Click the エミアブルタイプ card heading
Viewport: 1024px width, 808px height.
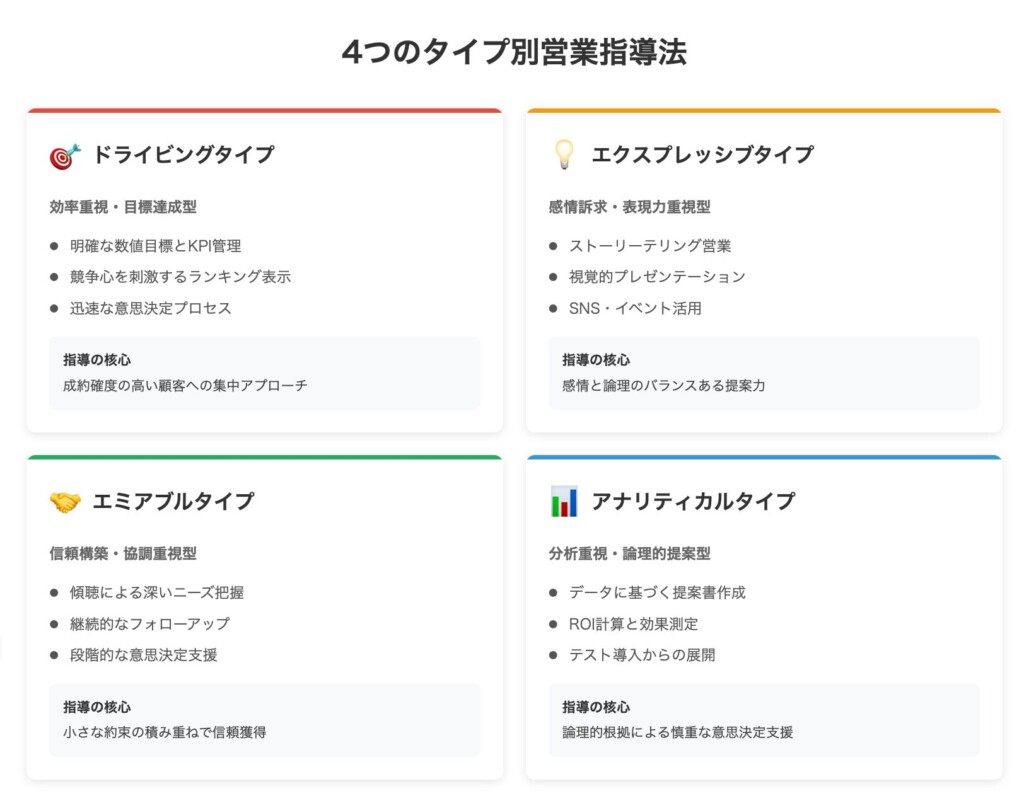click(x=174, y=502)
